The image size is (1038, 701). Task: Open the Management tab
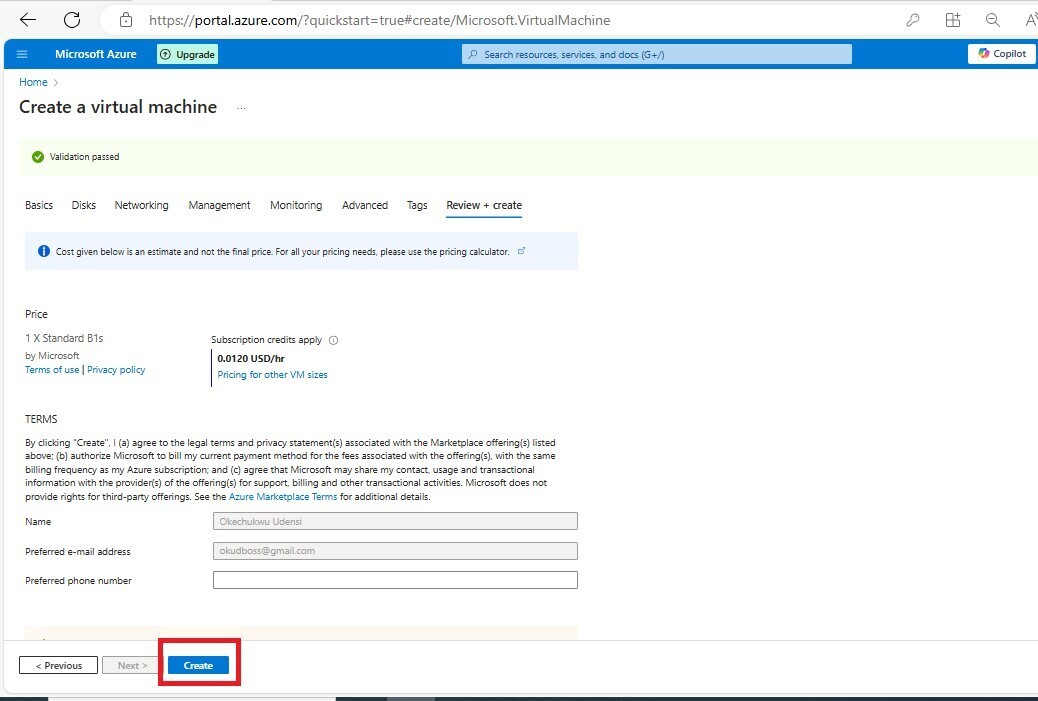[219, 205]
